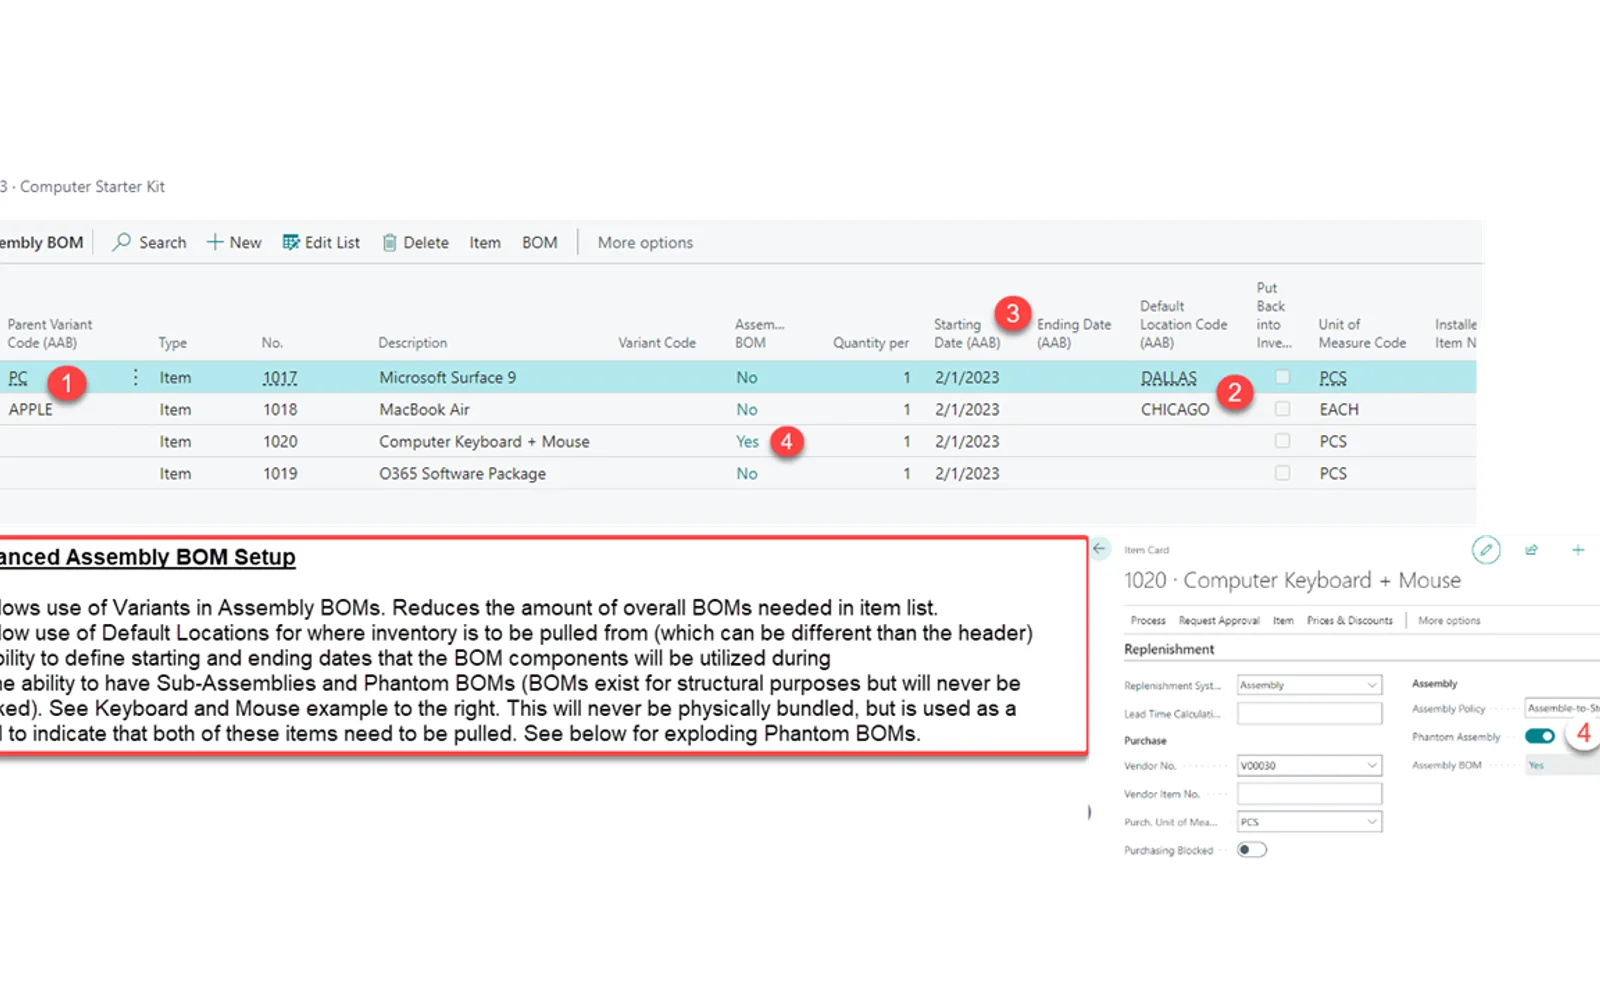
Task: Click the Lead Time Calculation input field
Action: (x=1309, y=713)
